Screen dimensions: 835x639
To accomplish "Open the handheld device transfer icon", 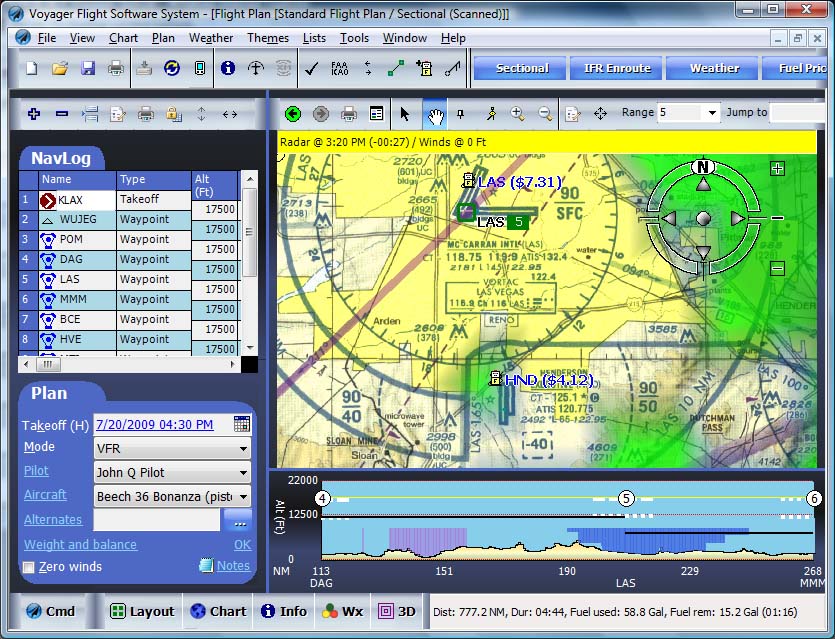I will tap(200, 68).
